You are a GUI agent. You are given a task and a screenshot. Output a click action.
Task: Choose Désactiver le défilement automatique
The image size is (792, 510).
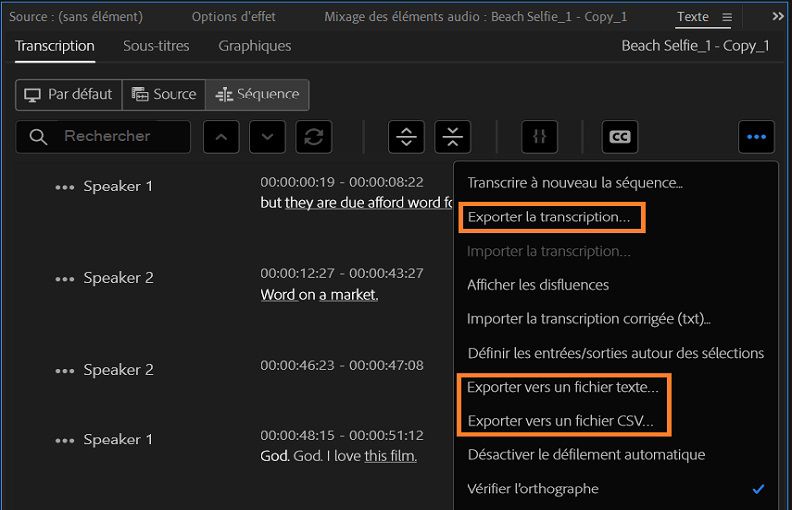(616, 454)
